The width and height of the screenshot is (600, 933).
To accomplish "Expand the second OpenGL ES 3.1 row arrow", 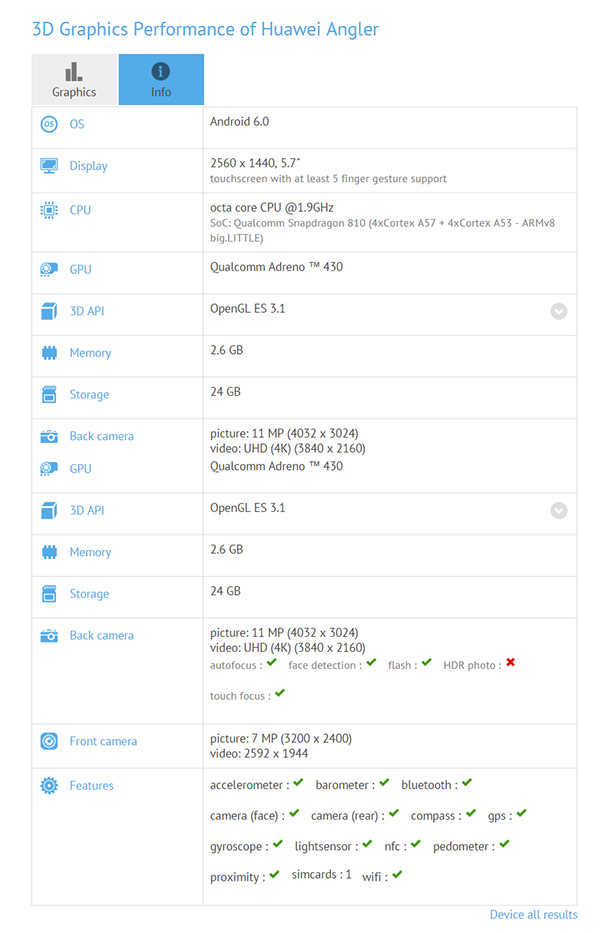I will click(559, 510).
